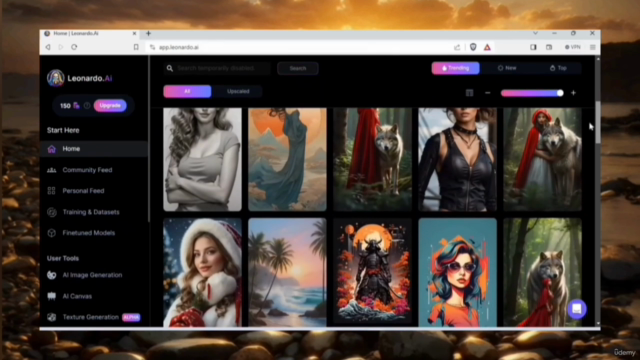Image resolution: width=640 pixels, height=360 pixels.
Task: Select the Trending filter
Action: pyautogui.click(x=456, y=68)
